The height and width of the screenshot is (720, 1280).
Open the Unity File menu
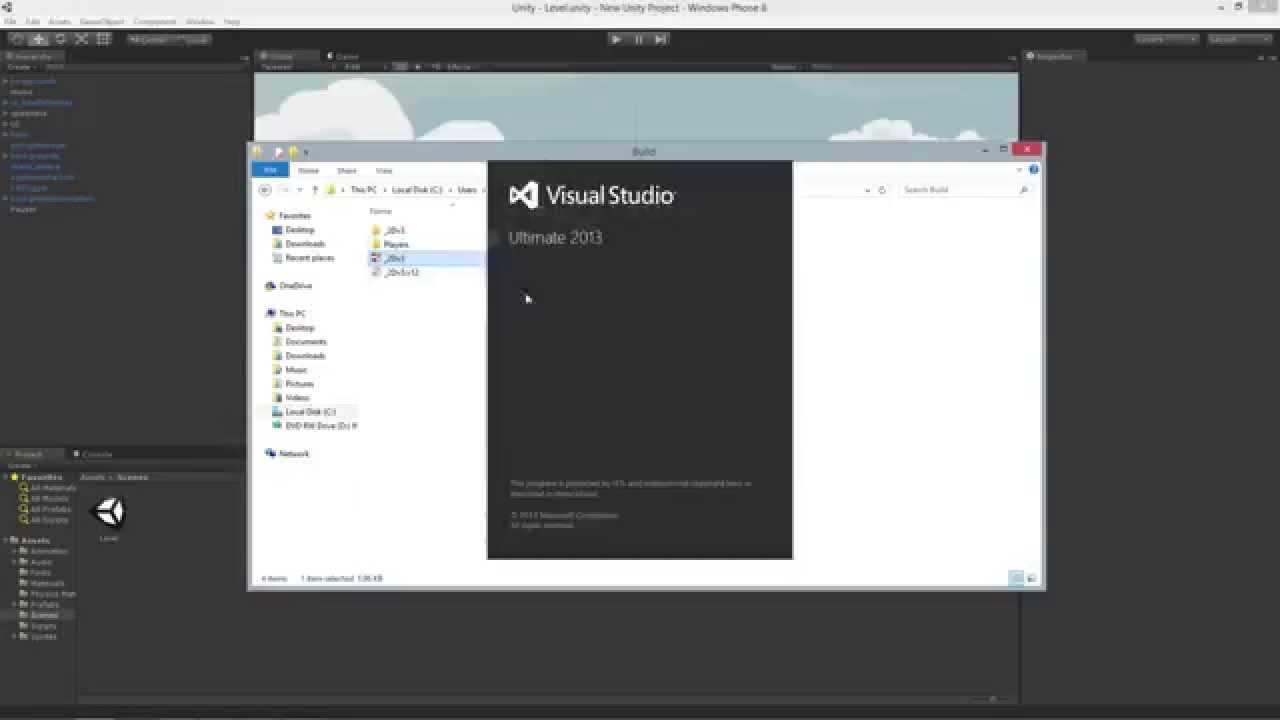[11, 21]
